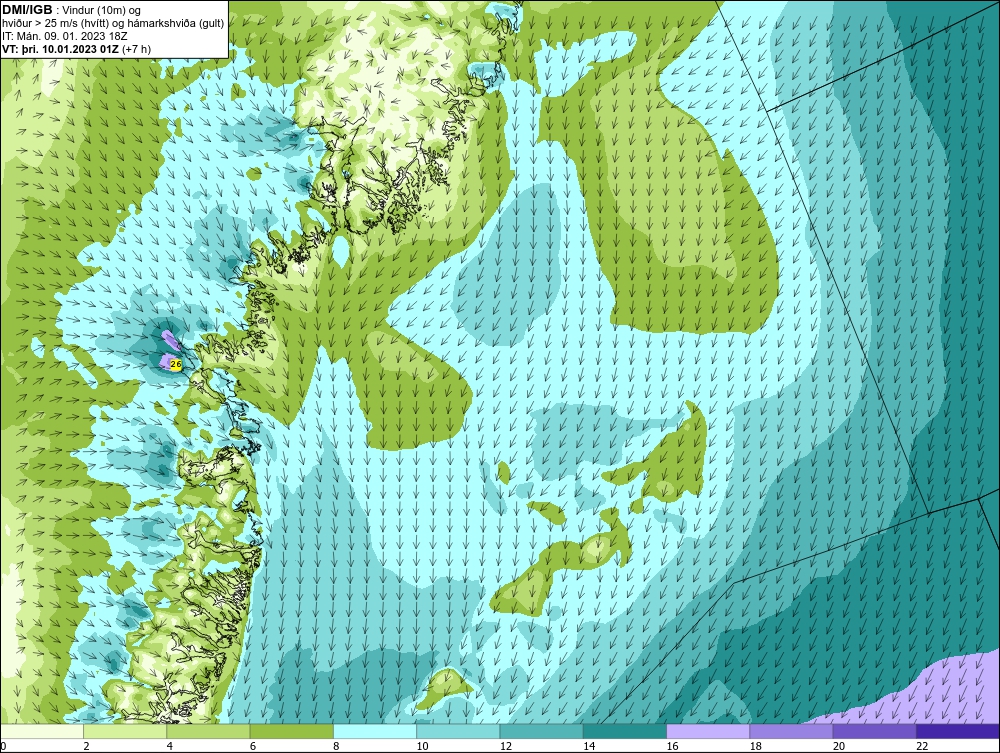This screenshot has width=1000, height=753.
Task: Click the legend label '16'
Action: coord(672,747)
